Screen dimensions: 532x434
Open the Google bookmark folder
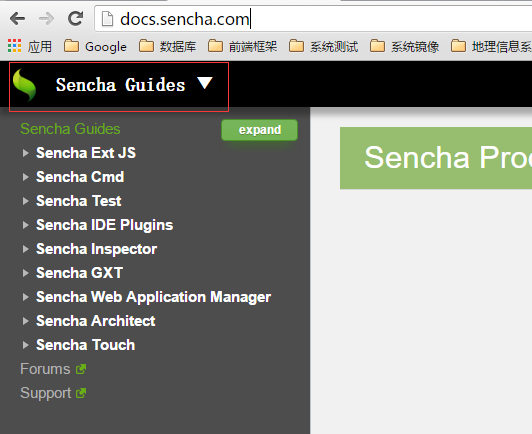(95, 46)
